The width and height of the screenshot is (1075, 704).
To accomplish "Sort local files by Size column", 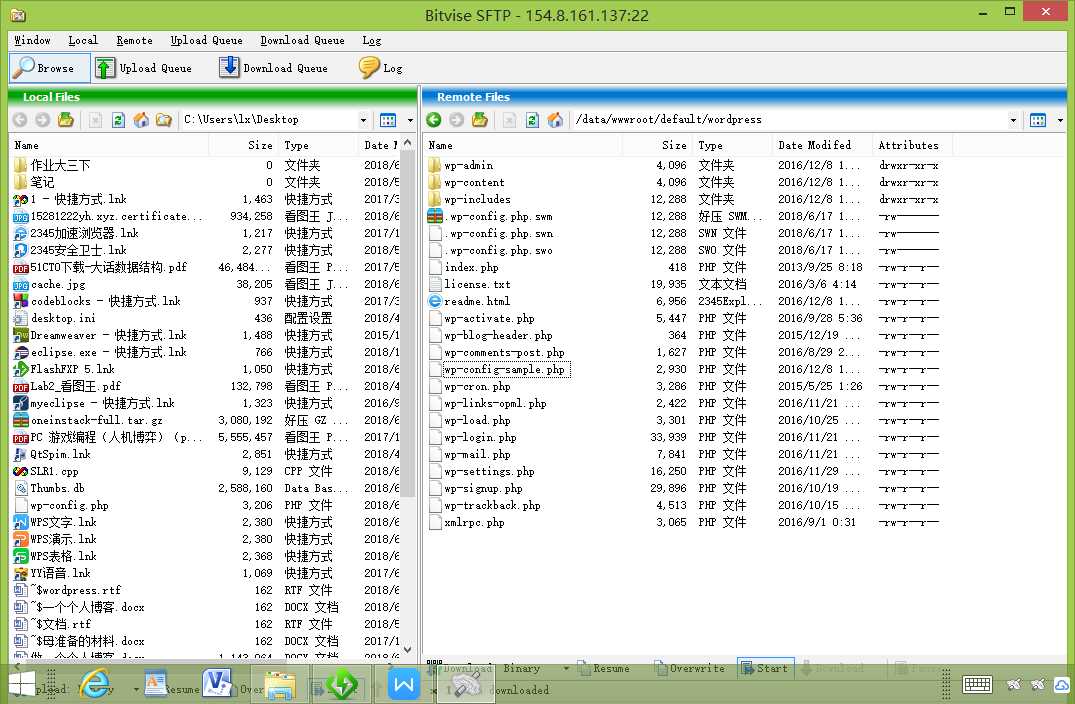I will (x=243, y=145).
